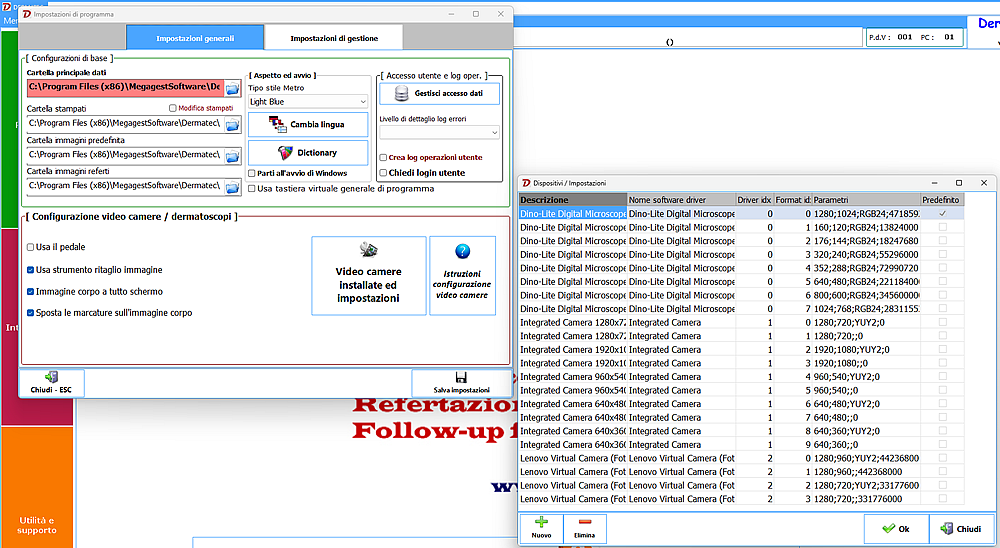
Task: Uncheck Usa strumento ritaglio immagine
Action: (x=31, y=270)
